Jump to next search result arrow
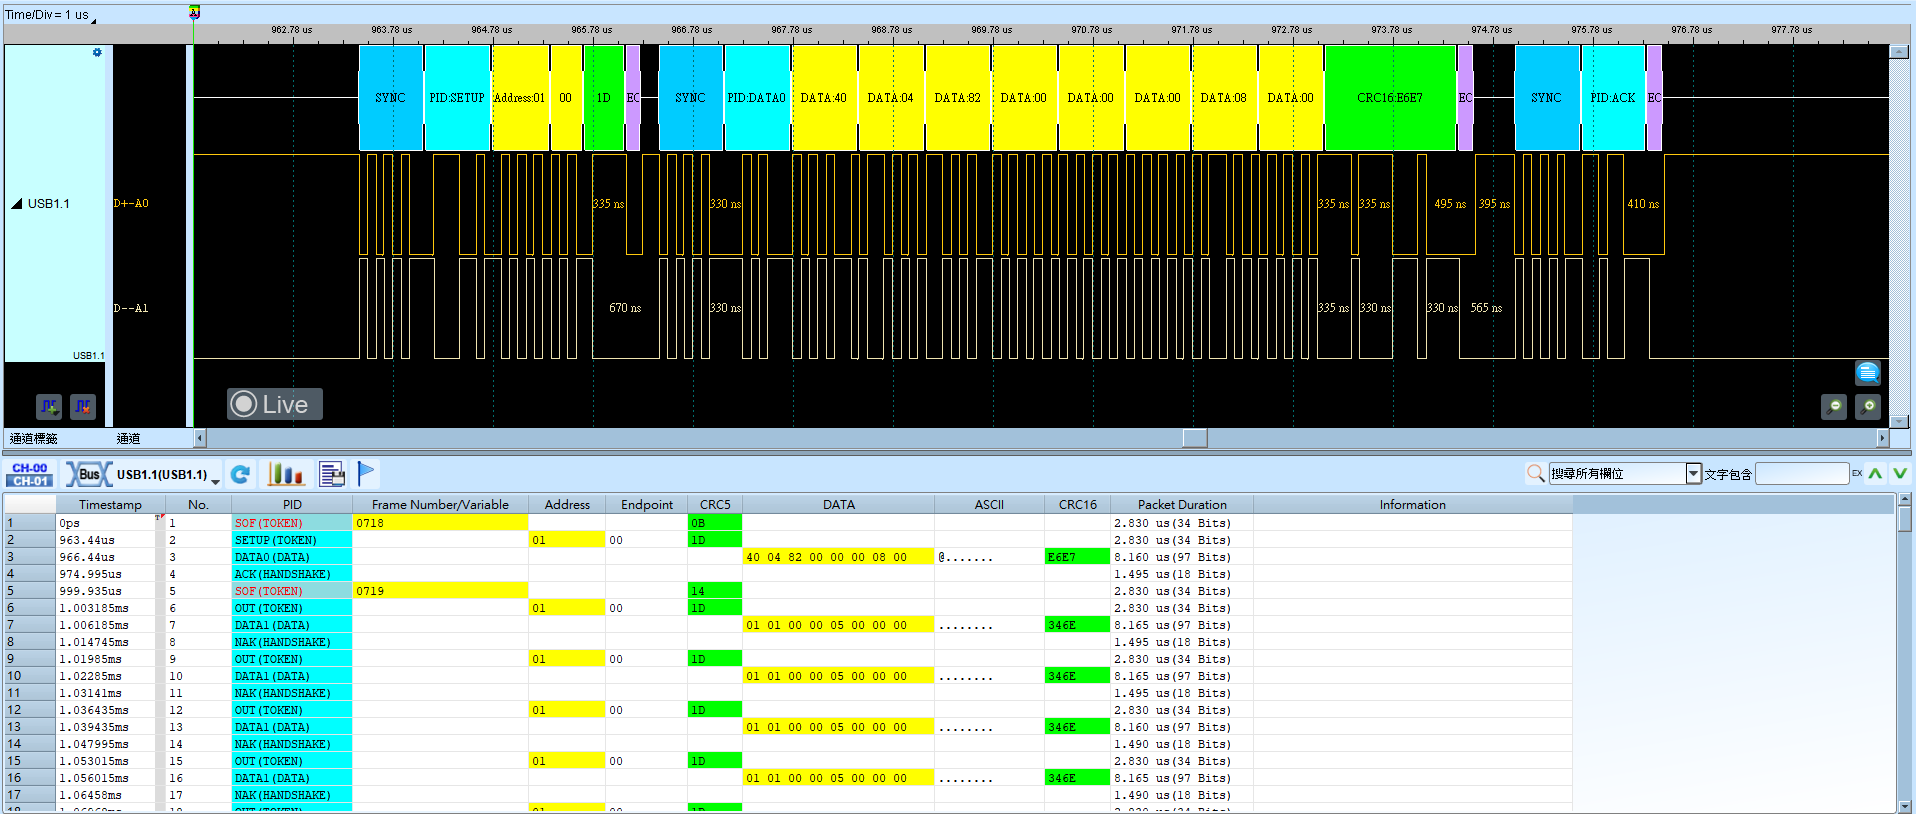 click(x=1900, y=473)
